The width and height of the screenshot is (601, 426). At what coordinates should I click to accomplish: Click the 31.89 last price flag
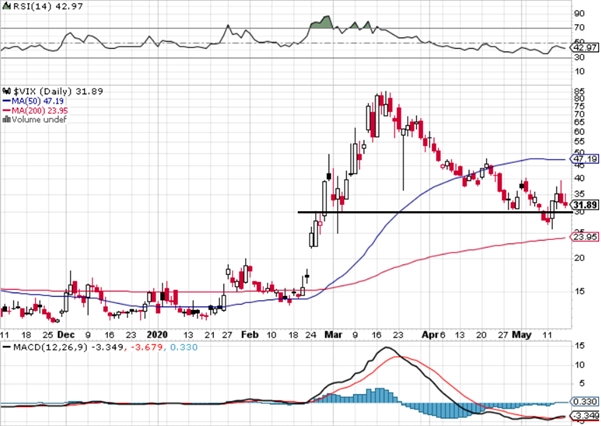(x=585, y=205)
